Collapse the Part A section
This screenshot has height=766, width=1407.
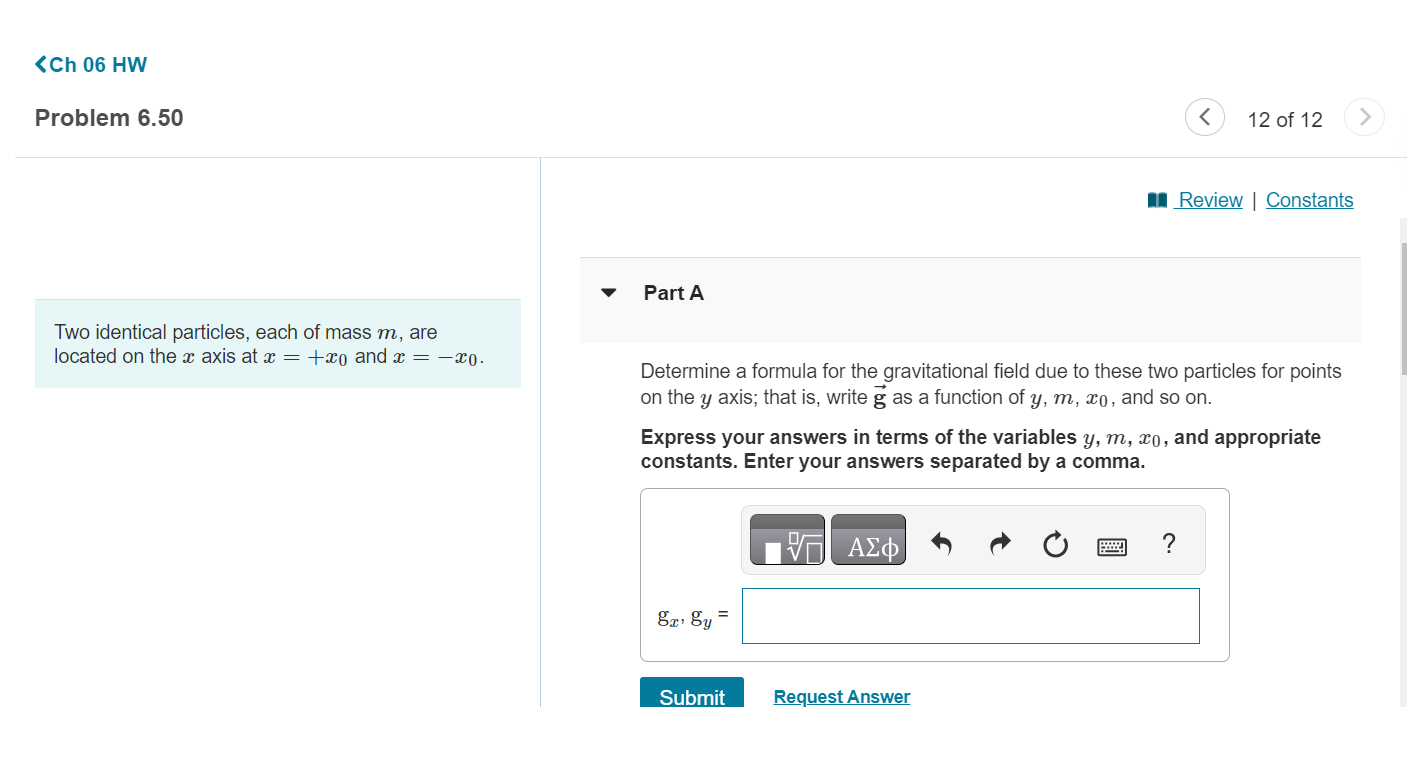tap(610, 292)
